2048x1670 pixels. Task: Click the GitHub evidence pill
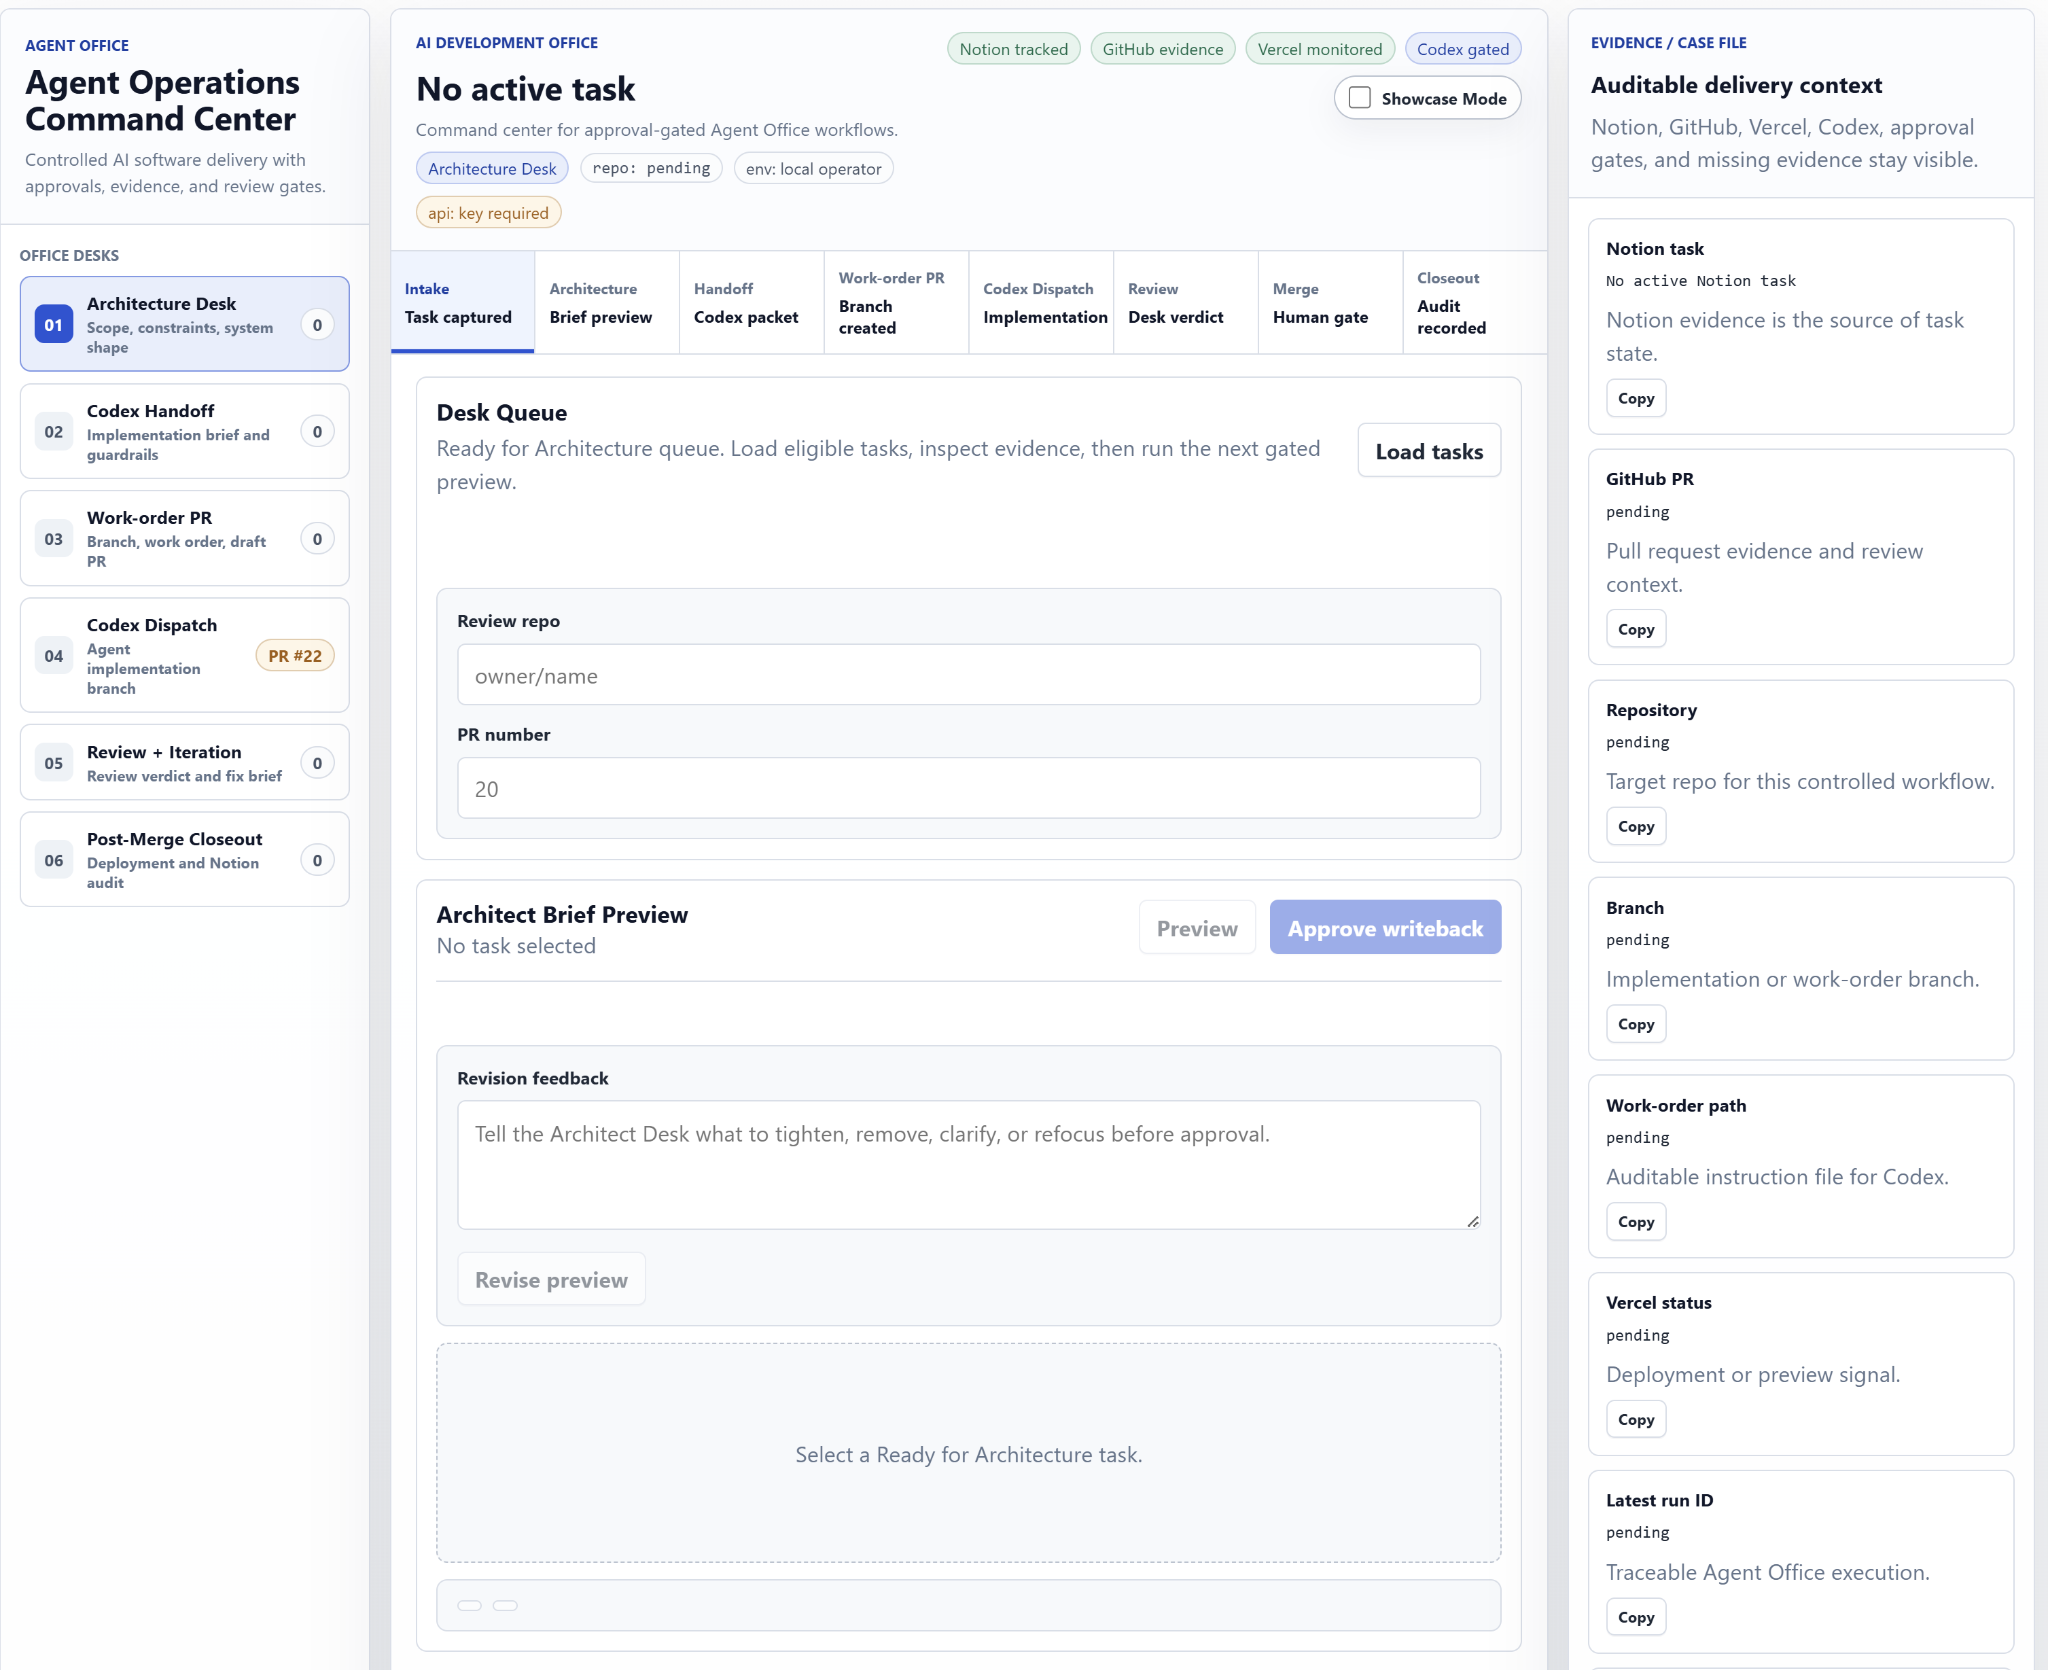1162,49
